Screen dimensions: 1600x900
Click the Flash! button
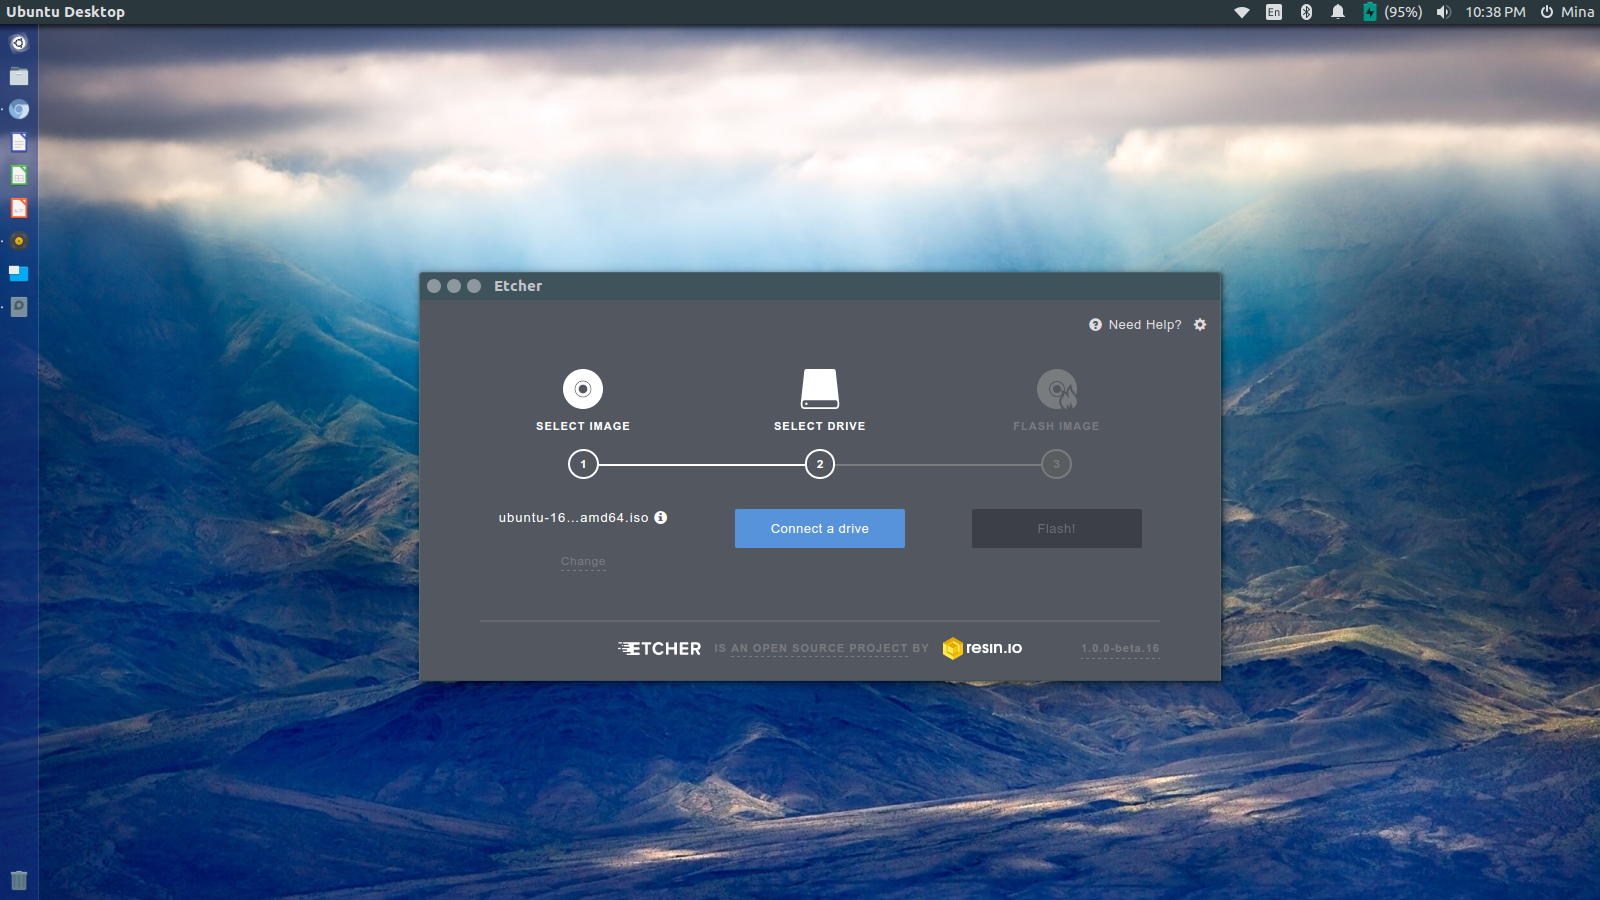pos(1057,528)
